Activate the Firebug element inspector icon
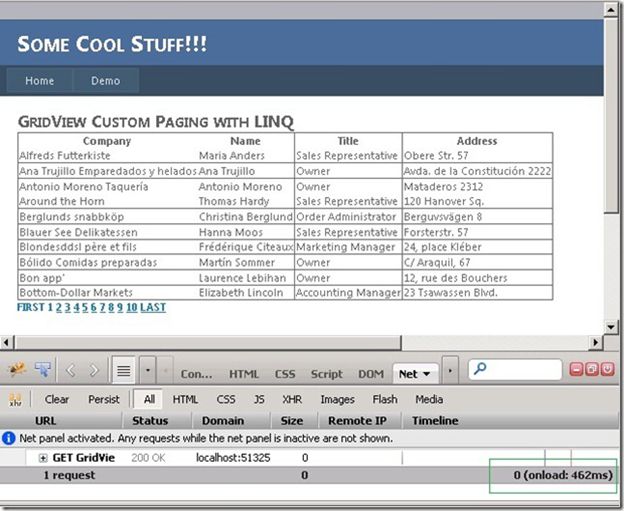Screen dimensions: 624x511 (43, 370)
